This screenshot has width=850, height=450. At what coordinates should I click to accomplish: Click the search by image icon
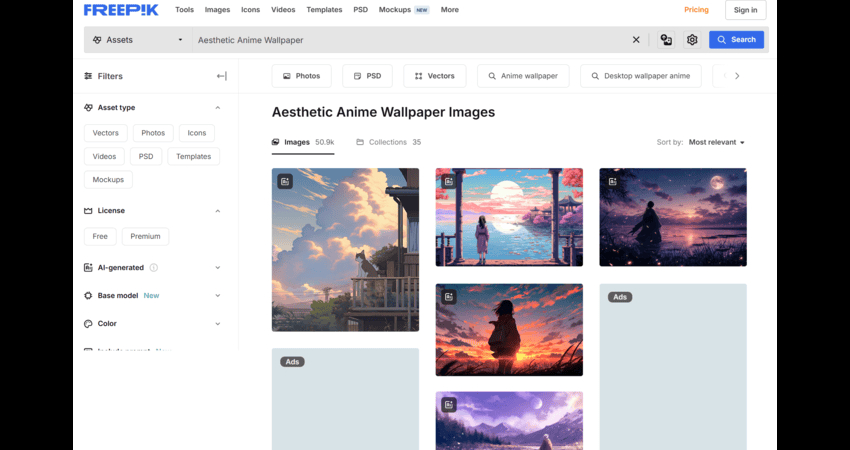click(x=666, y=40)
